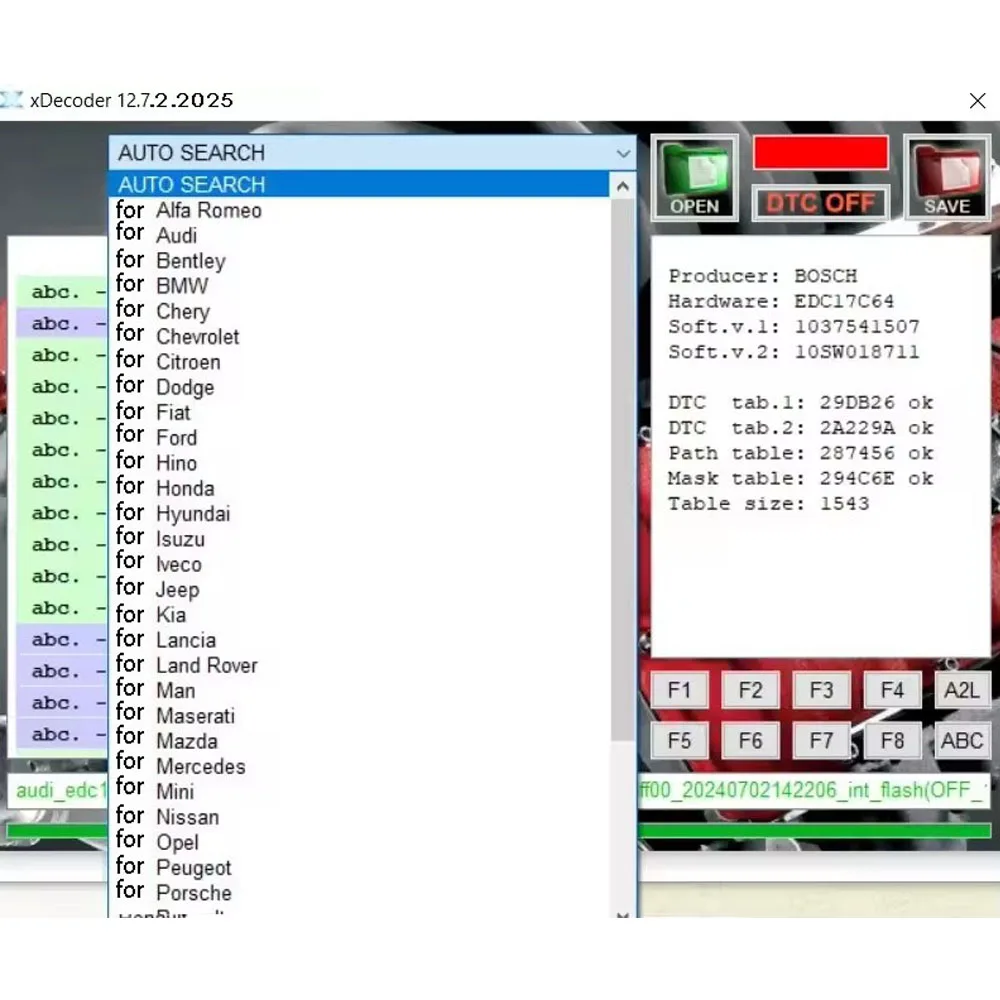Click the list scrollbar down arrow
The image size is (1000, 1000).
click(623, 914)
